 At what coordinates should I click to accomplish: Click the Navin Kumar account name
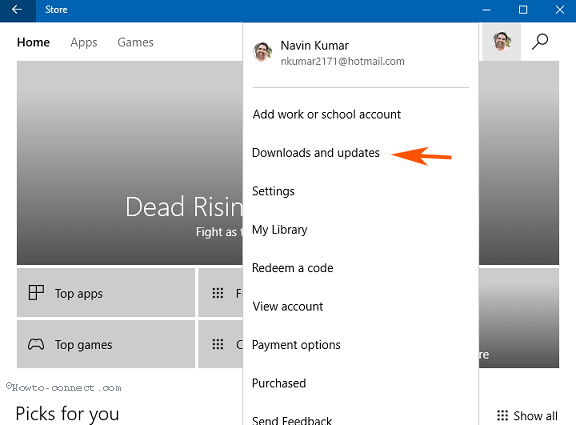[314, 46]
